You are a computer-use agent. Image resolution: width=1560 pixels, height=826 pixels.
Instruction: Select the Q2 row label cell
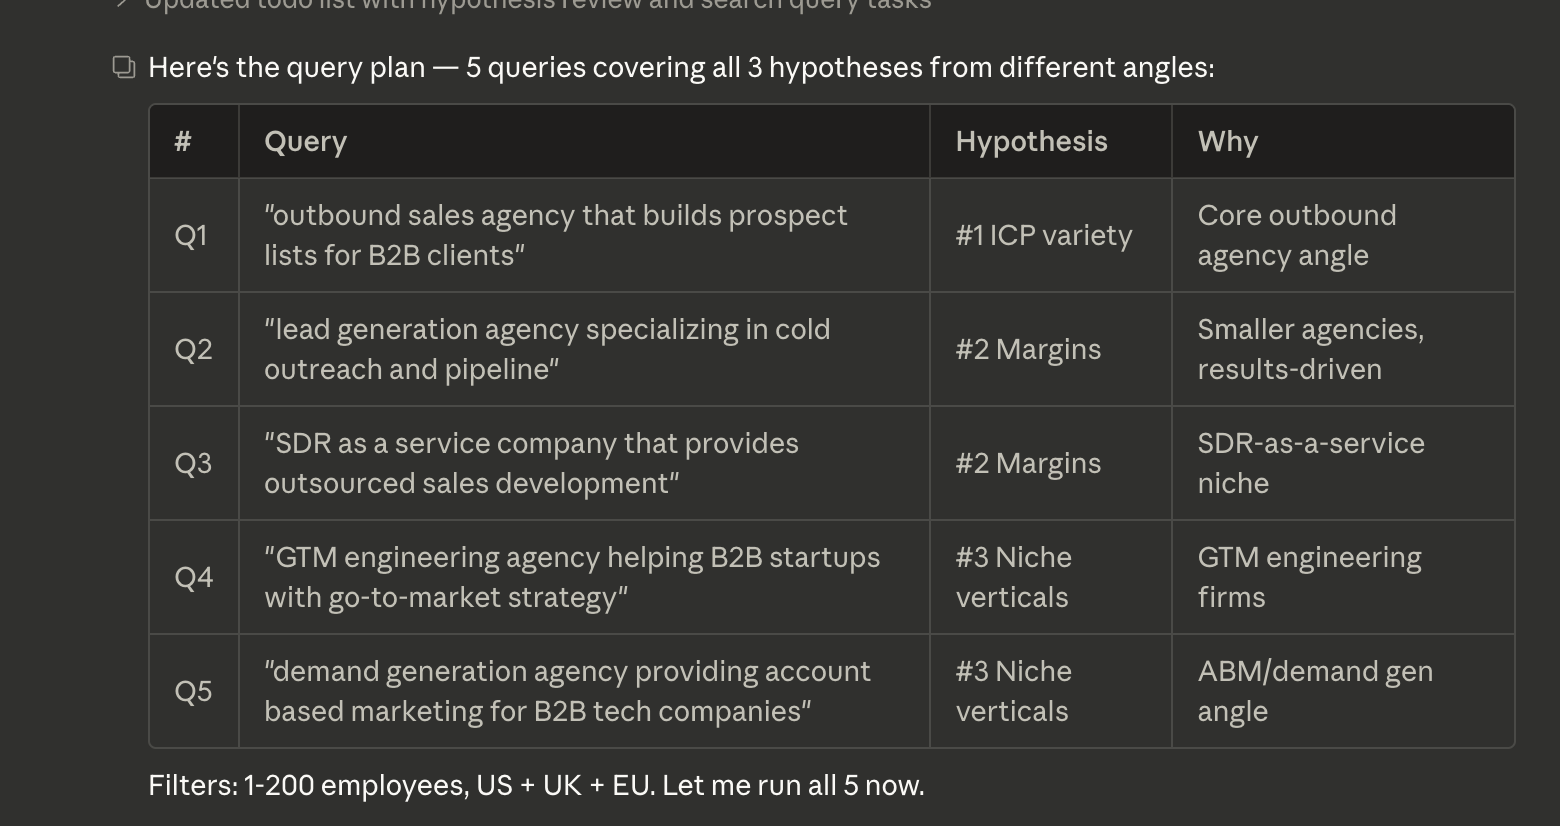coord(193,350)
